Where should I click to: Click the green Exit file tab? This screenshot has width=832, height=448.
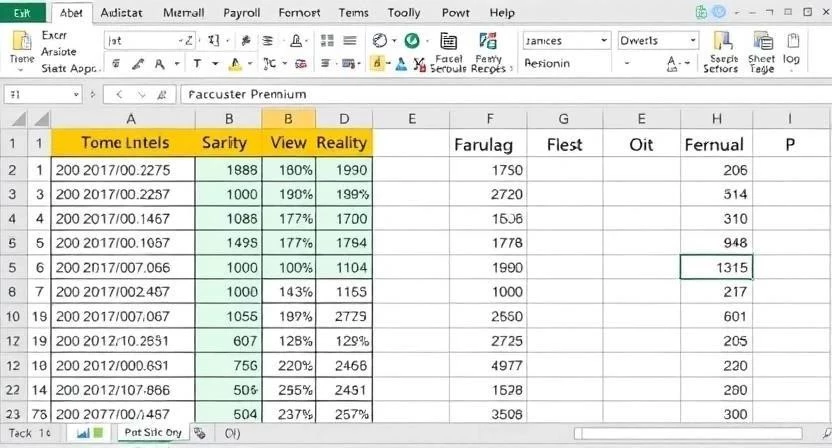[22, 13]
